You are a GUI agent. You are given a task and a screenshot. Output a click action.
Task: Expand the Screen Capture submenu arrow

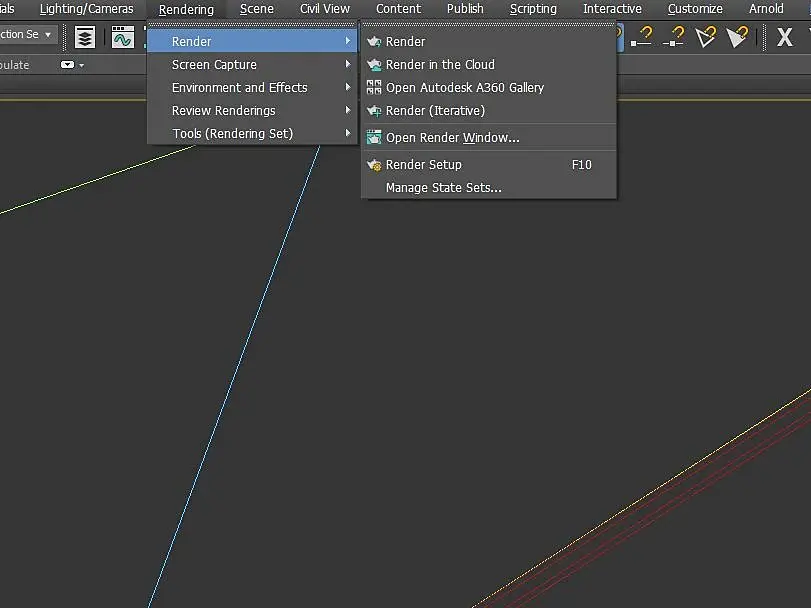pyautogui.click(x=348, y=64)
